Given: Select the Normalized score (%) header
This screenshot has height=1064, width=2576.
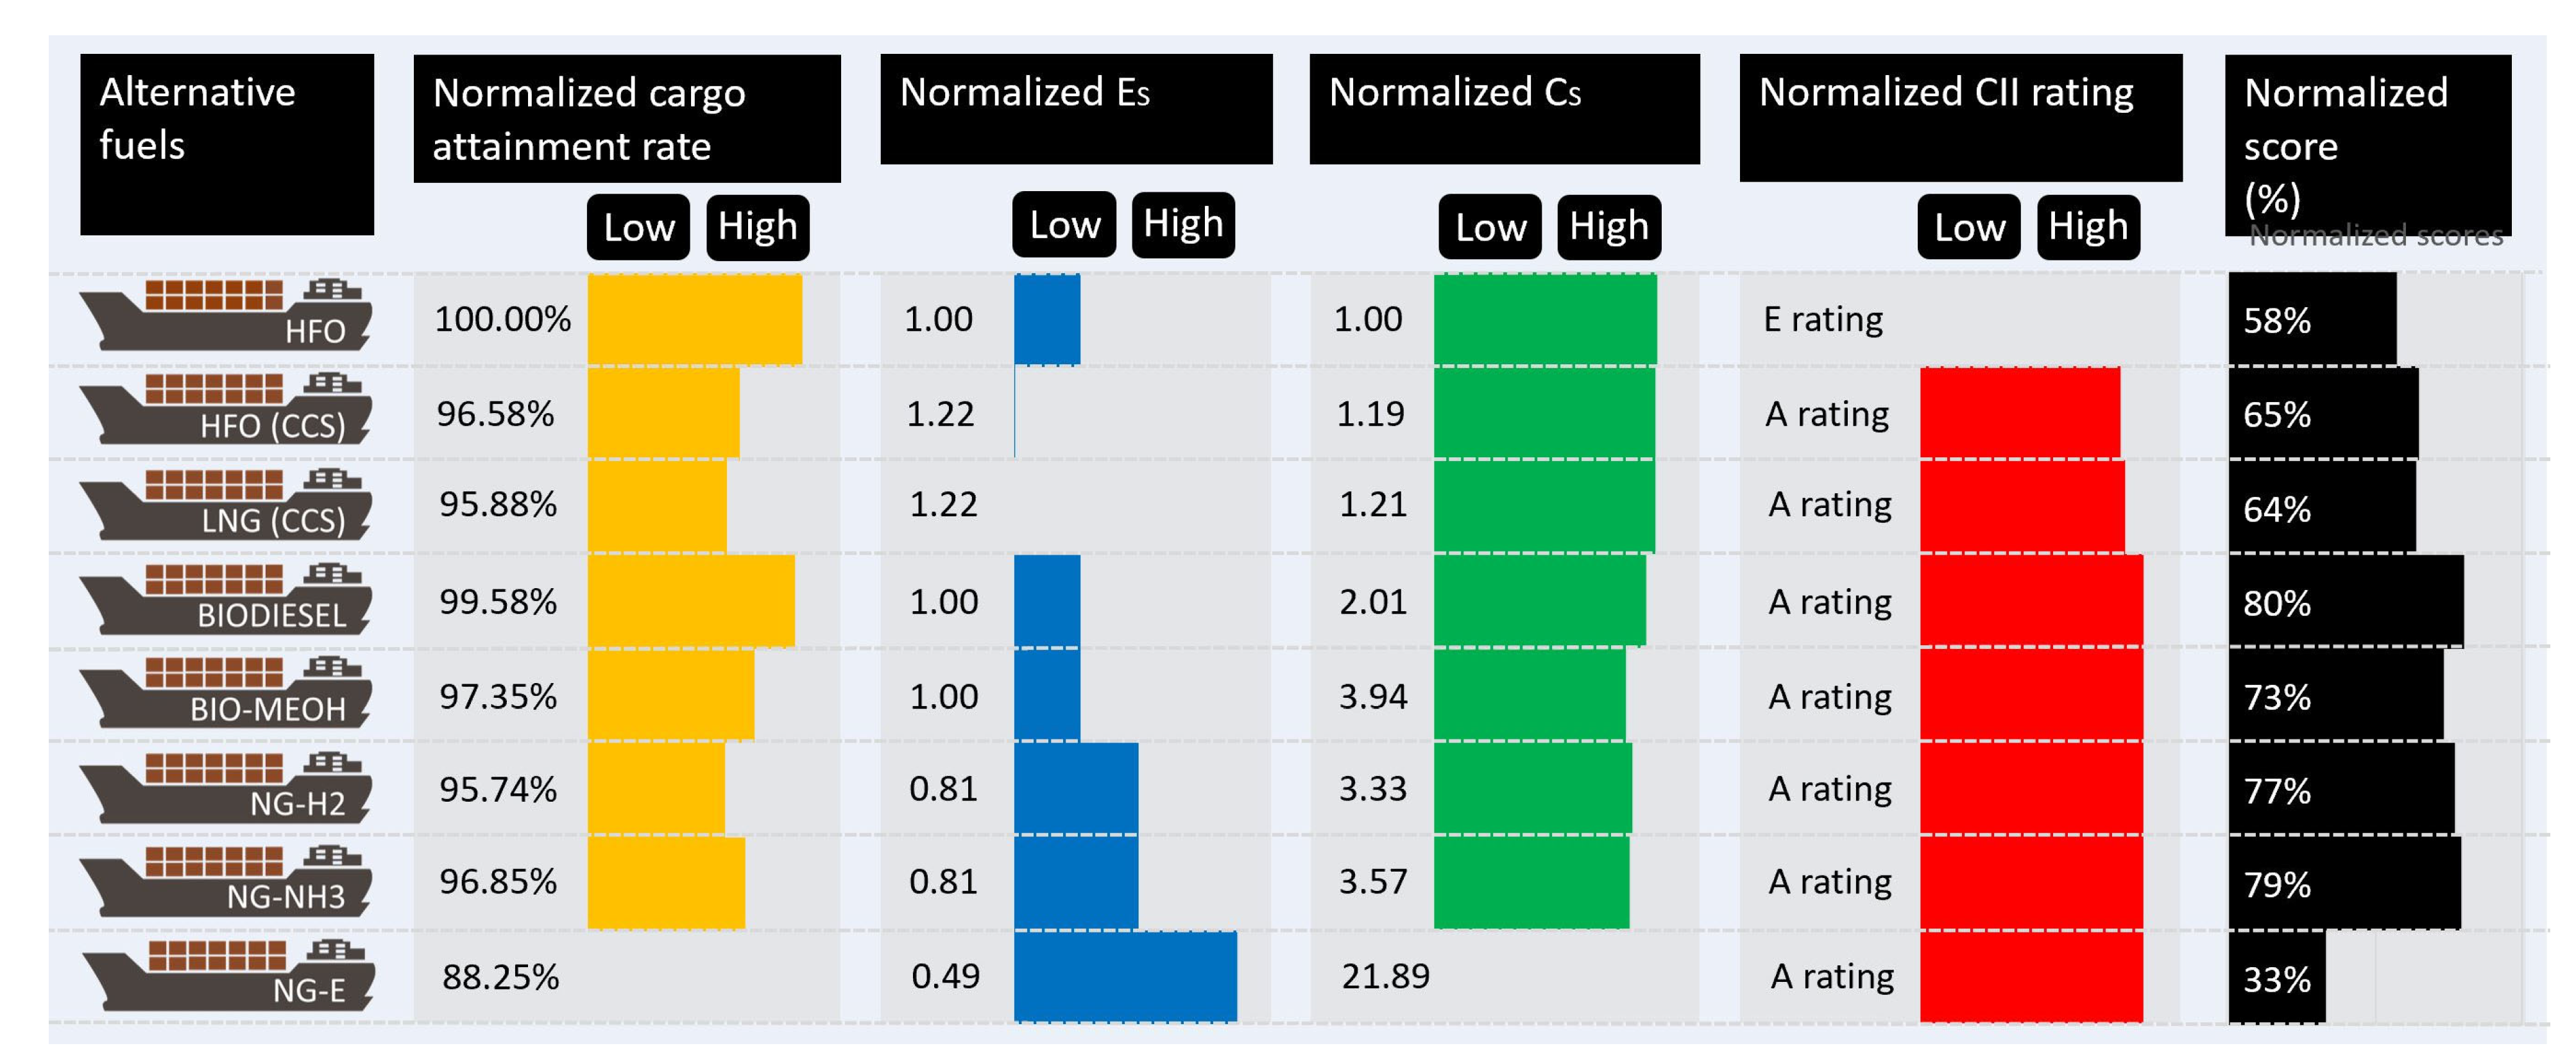Looking at the screenshot, I should coord(2367,144).
